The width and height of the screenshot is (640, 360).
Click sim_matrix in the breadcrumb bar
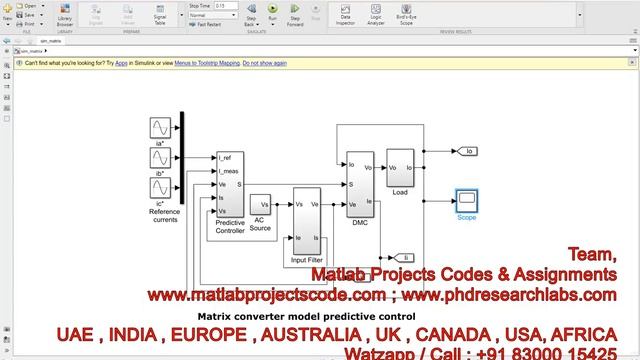32,51
